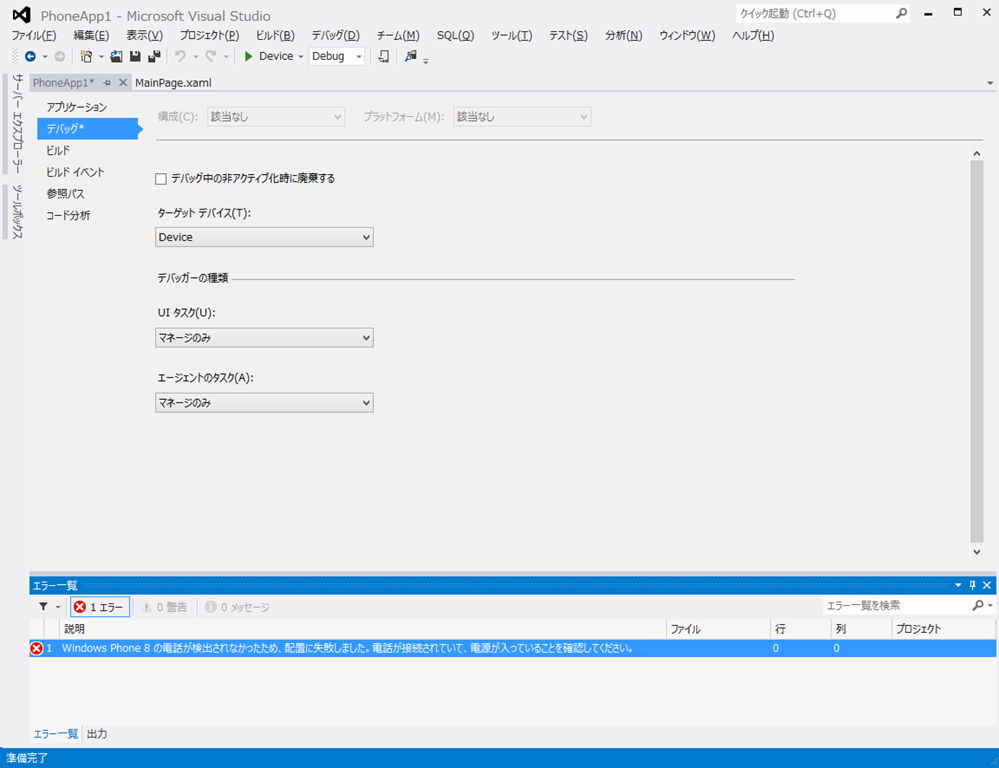Viewport: 999px width, 768px height.
Task: Expand toolbar overflow options arrow
Action: click(426, 61)
